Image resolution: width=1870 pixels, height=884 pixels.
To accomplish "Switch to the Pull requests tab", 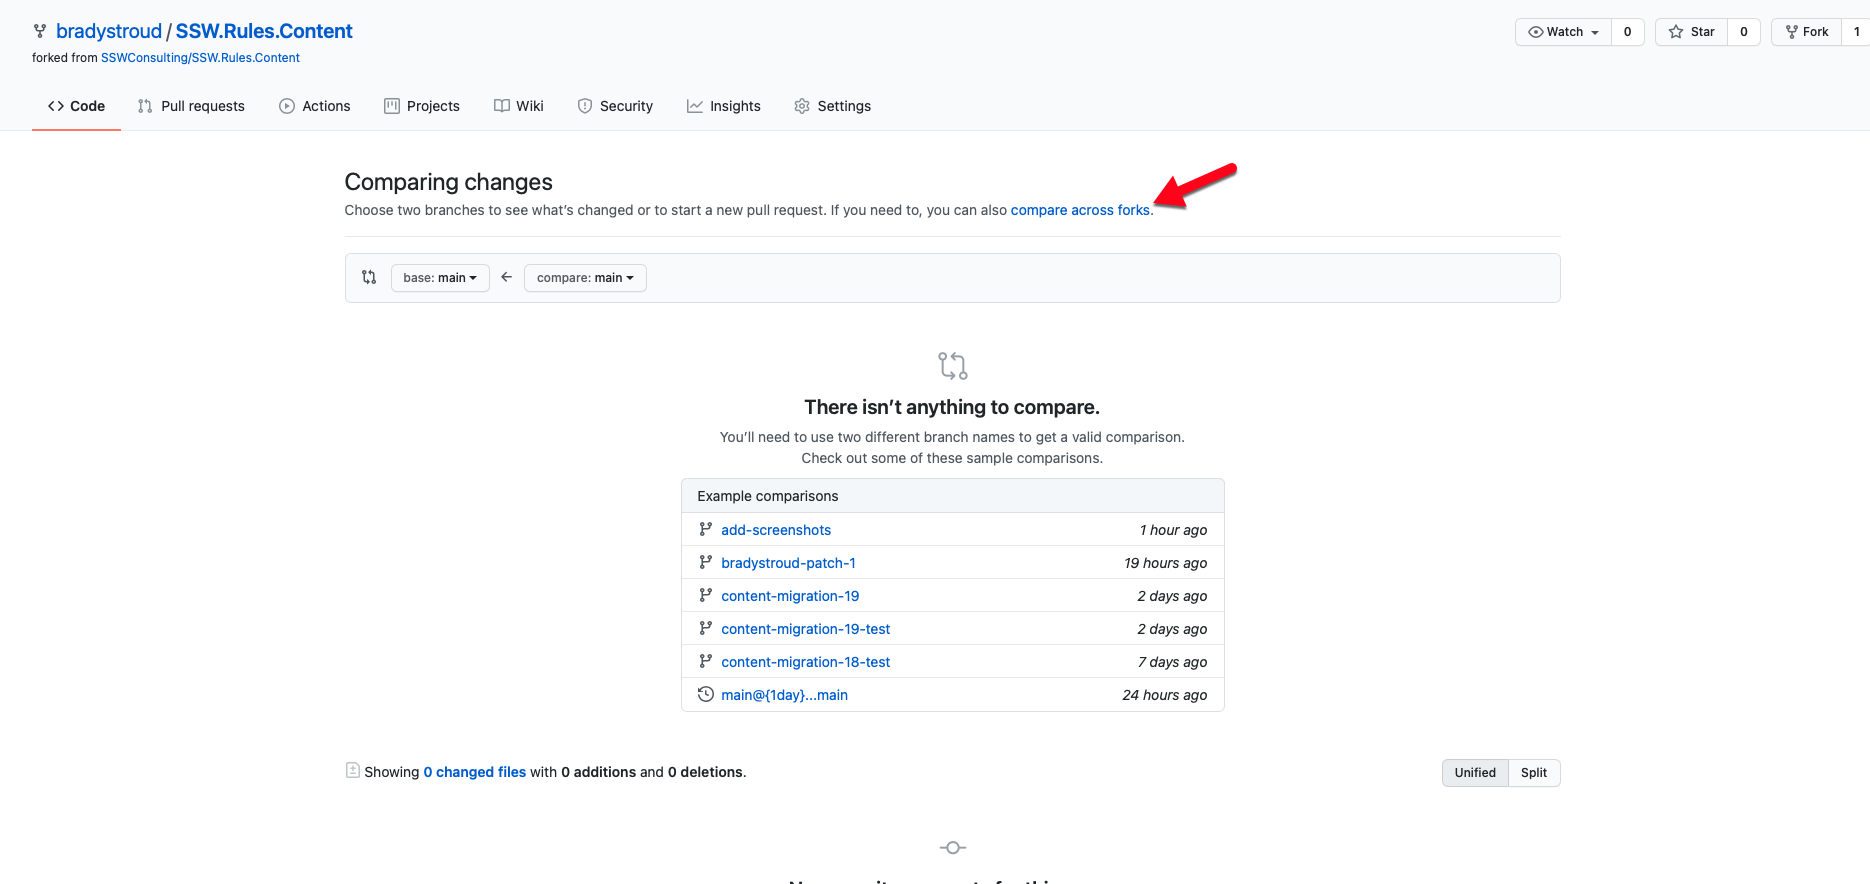I will click(x=191, y=106).
